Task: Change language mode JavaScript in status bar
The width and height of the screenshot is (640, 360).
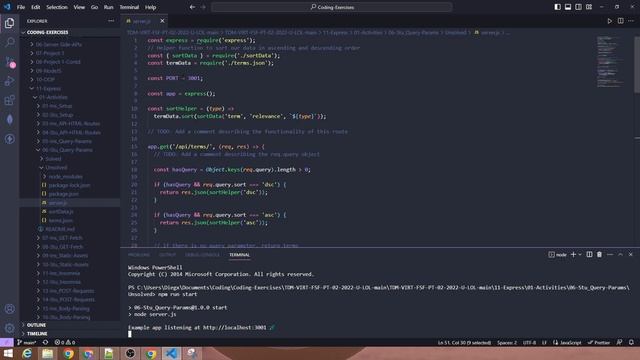Action: pyautogui.click(x=567, y=342)
